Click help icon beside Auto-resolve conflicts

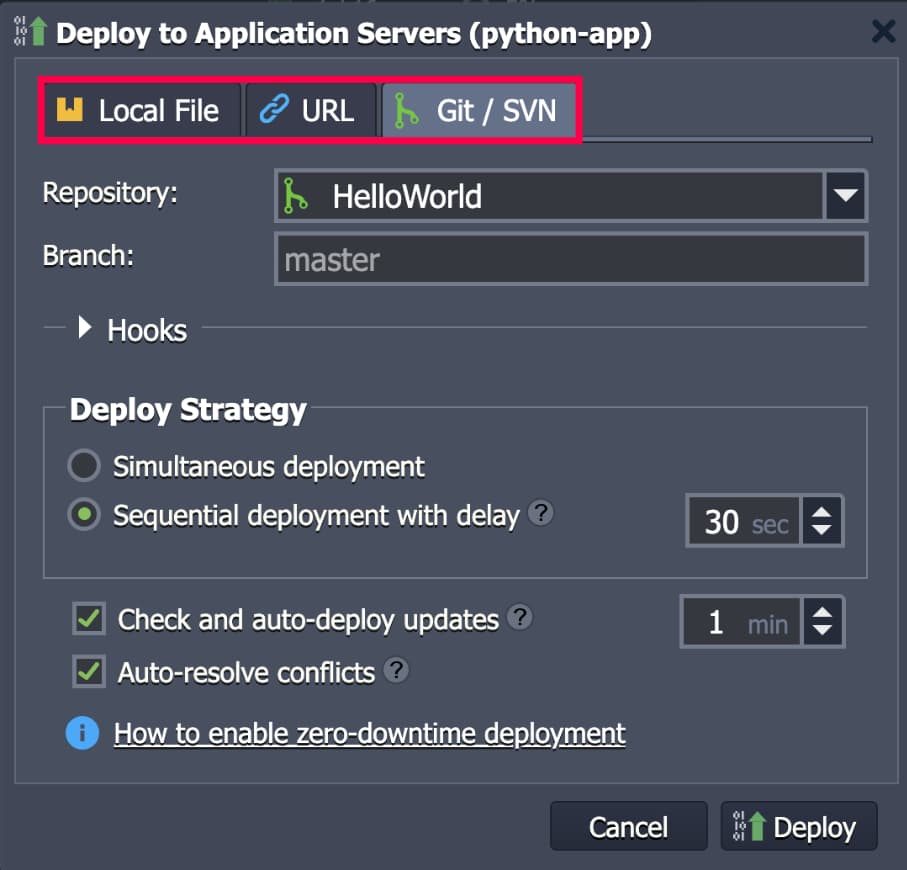(x=397, y=670)
